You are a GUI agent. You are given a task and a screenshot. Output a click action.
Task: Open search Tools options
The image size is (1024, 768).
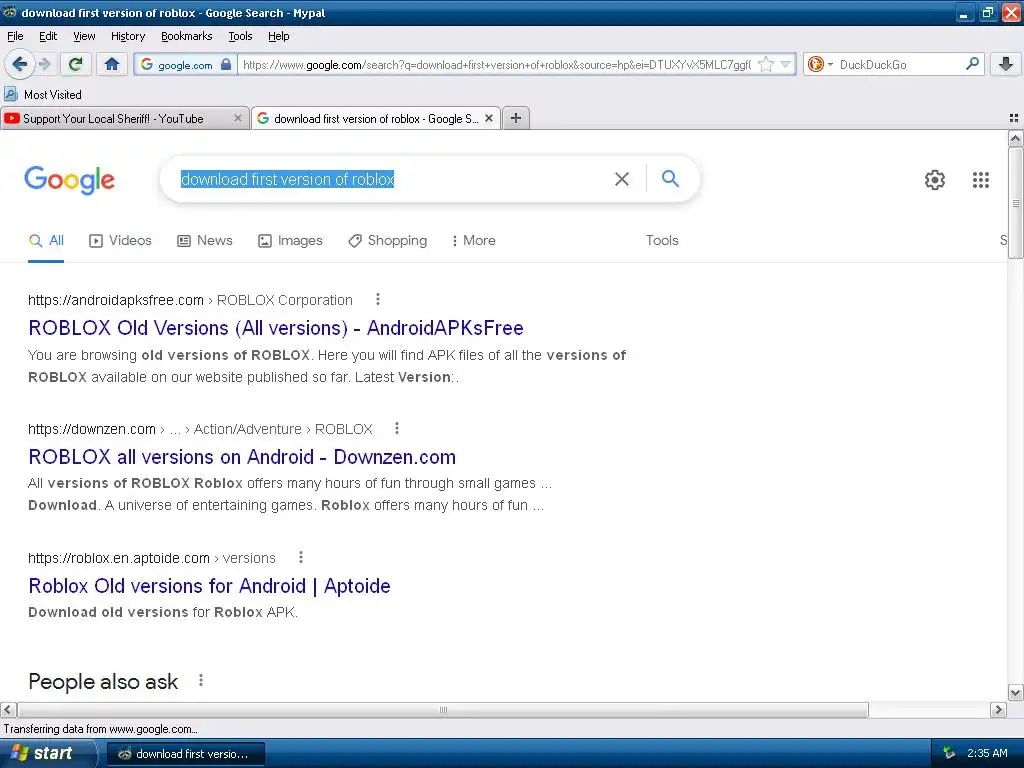pyautogui.click(x=662, y=240)
